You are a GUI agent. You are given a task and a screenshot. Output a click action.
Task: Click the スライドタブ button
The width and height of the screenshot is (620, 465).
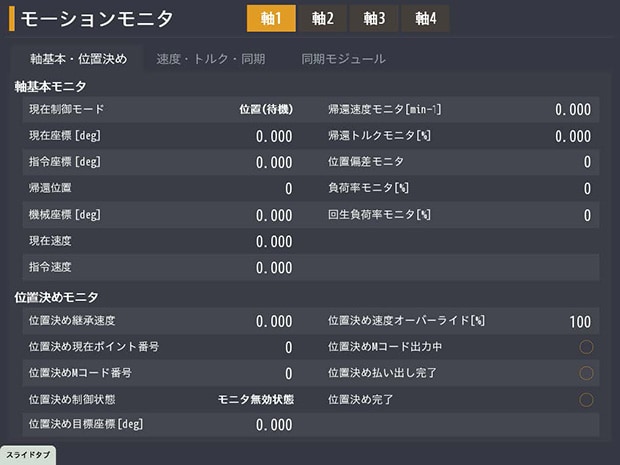tap(27, 456)
